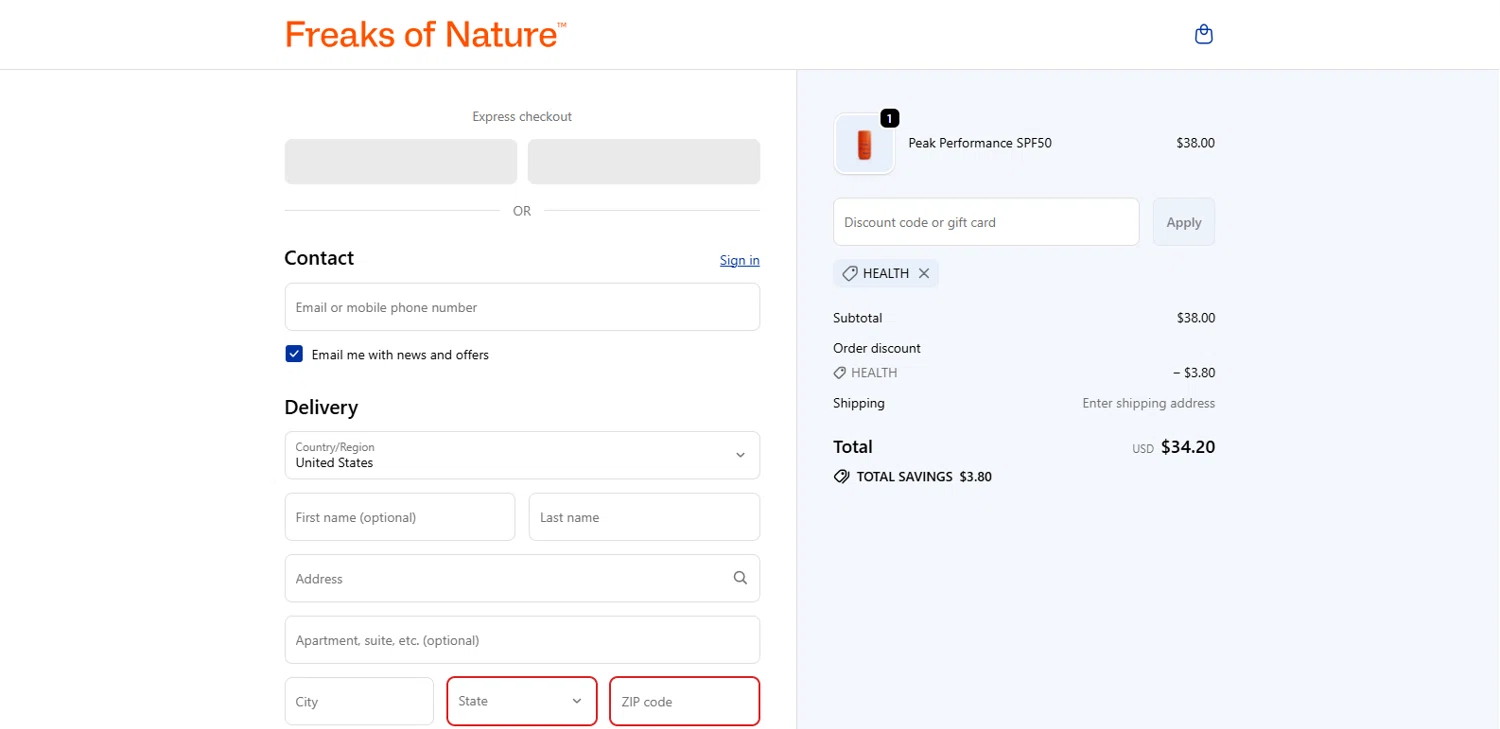
Task: Uncheck Email me with news and offers
Action: point(294,354)
